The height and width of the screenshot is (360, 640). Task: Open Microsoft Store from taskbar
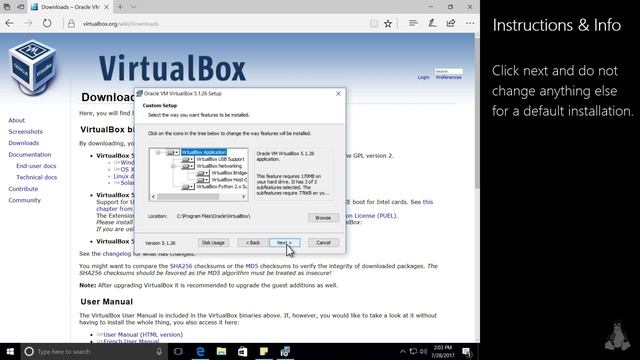242,351
